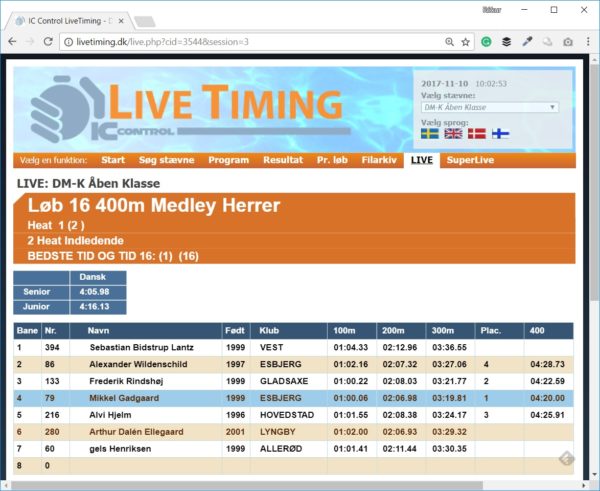Screen dimensions: 600x491
Task: Open the Vælg stævne dropdown
Action: [489, 107]
